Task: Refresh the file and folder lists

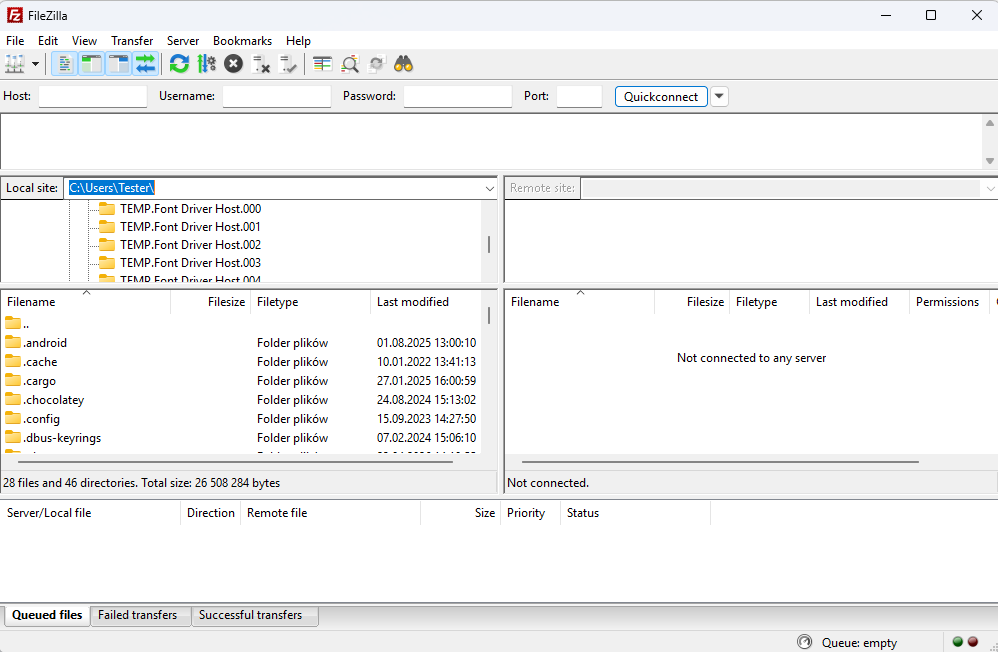Action: [x=179, y=64]
